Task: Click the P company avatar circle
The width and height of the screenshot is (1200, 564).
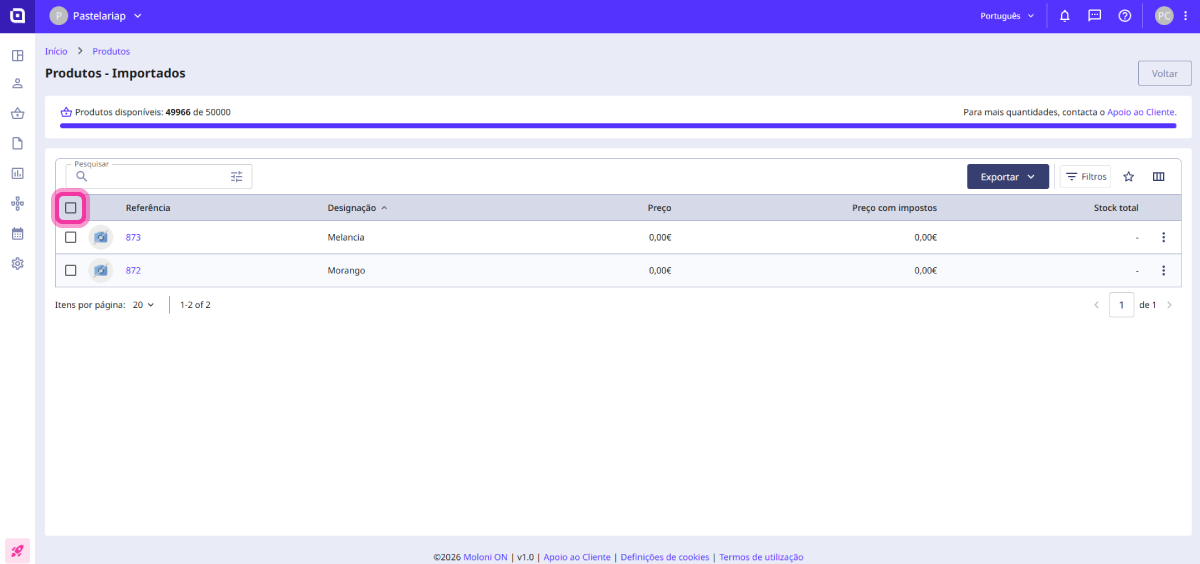Action: pyautogui.click(x=58, y=16)
